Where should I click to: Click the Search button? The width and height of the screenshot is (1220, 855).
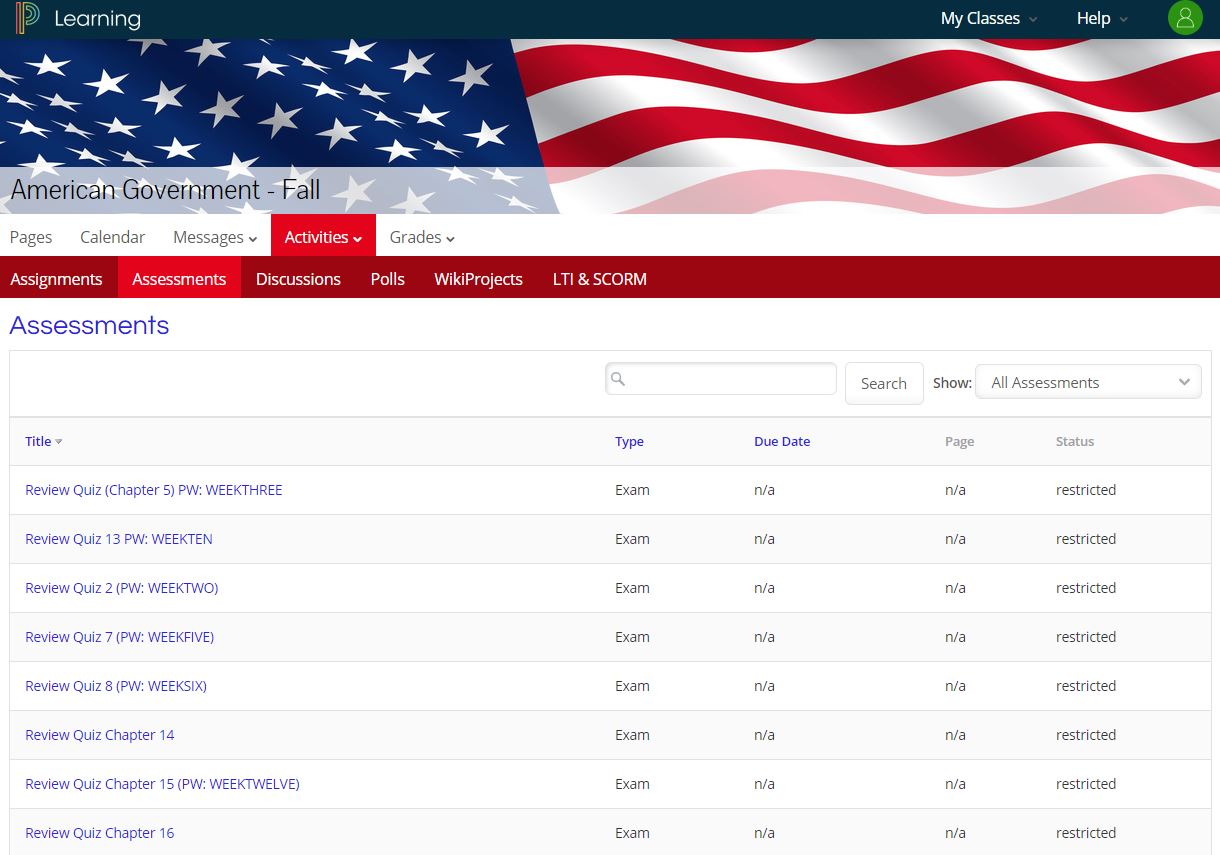click(884, 383)
